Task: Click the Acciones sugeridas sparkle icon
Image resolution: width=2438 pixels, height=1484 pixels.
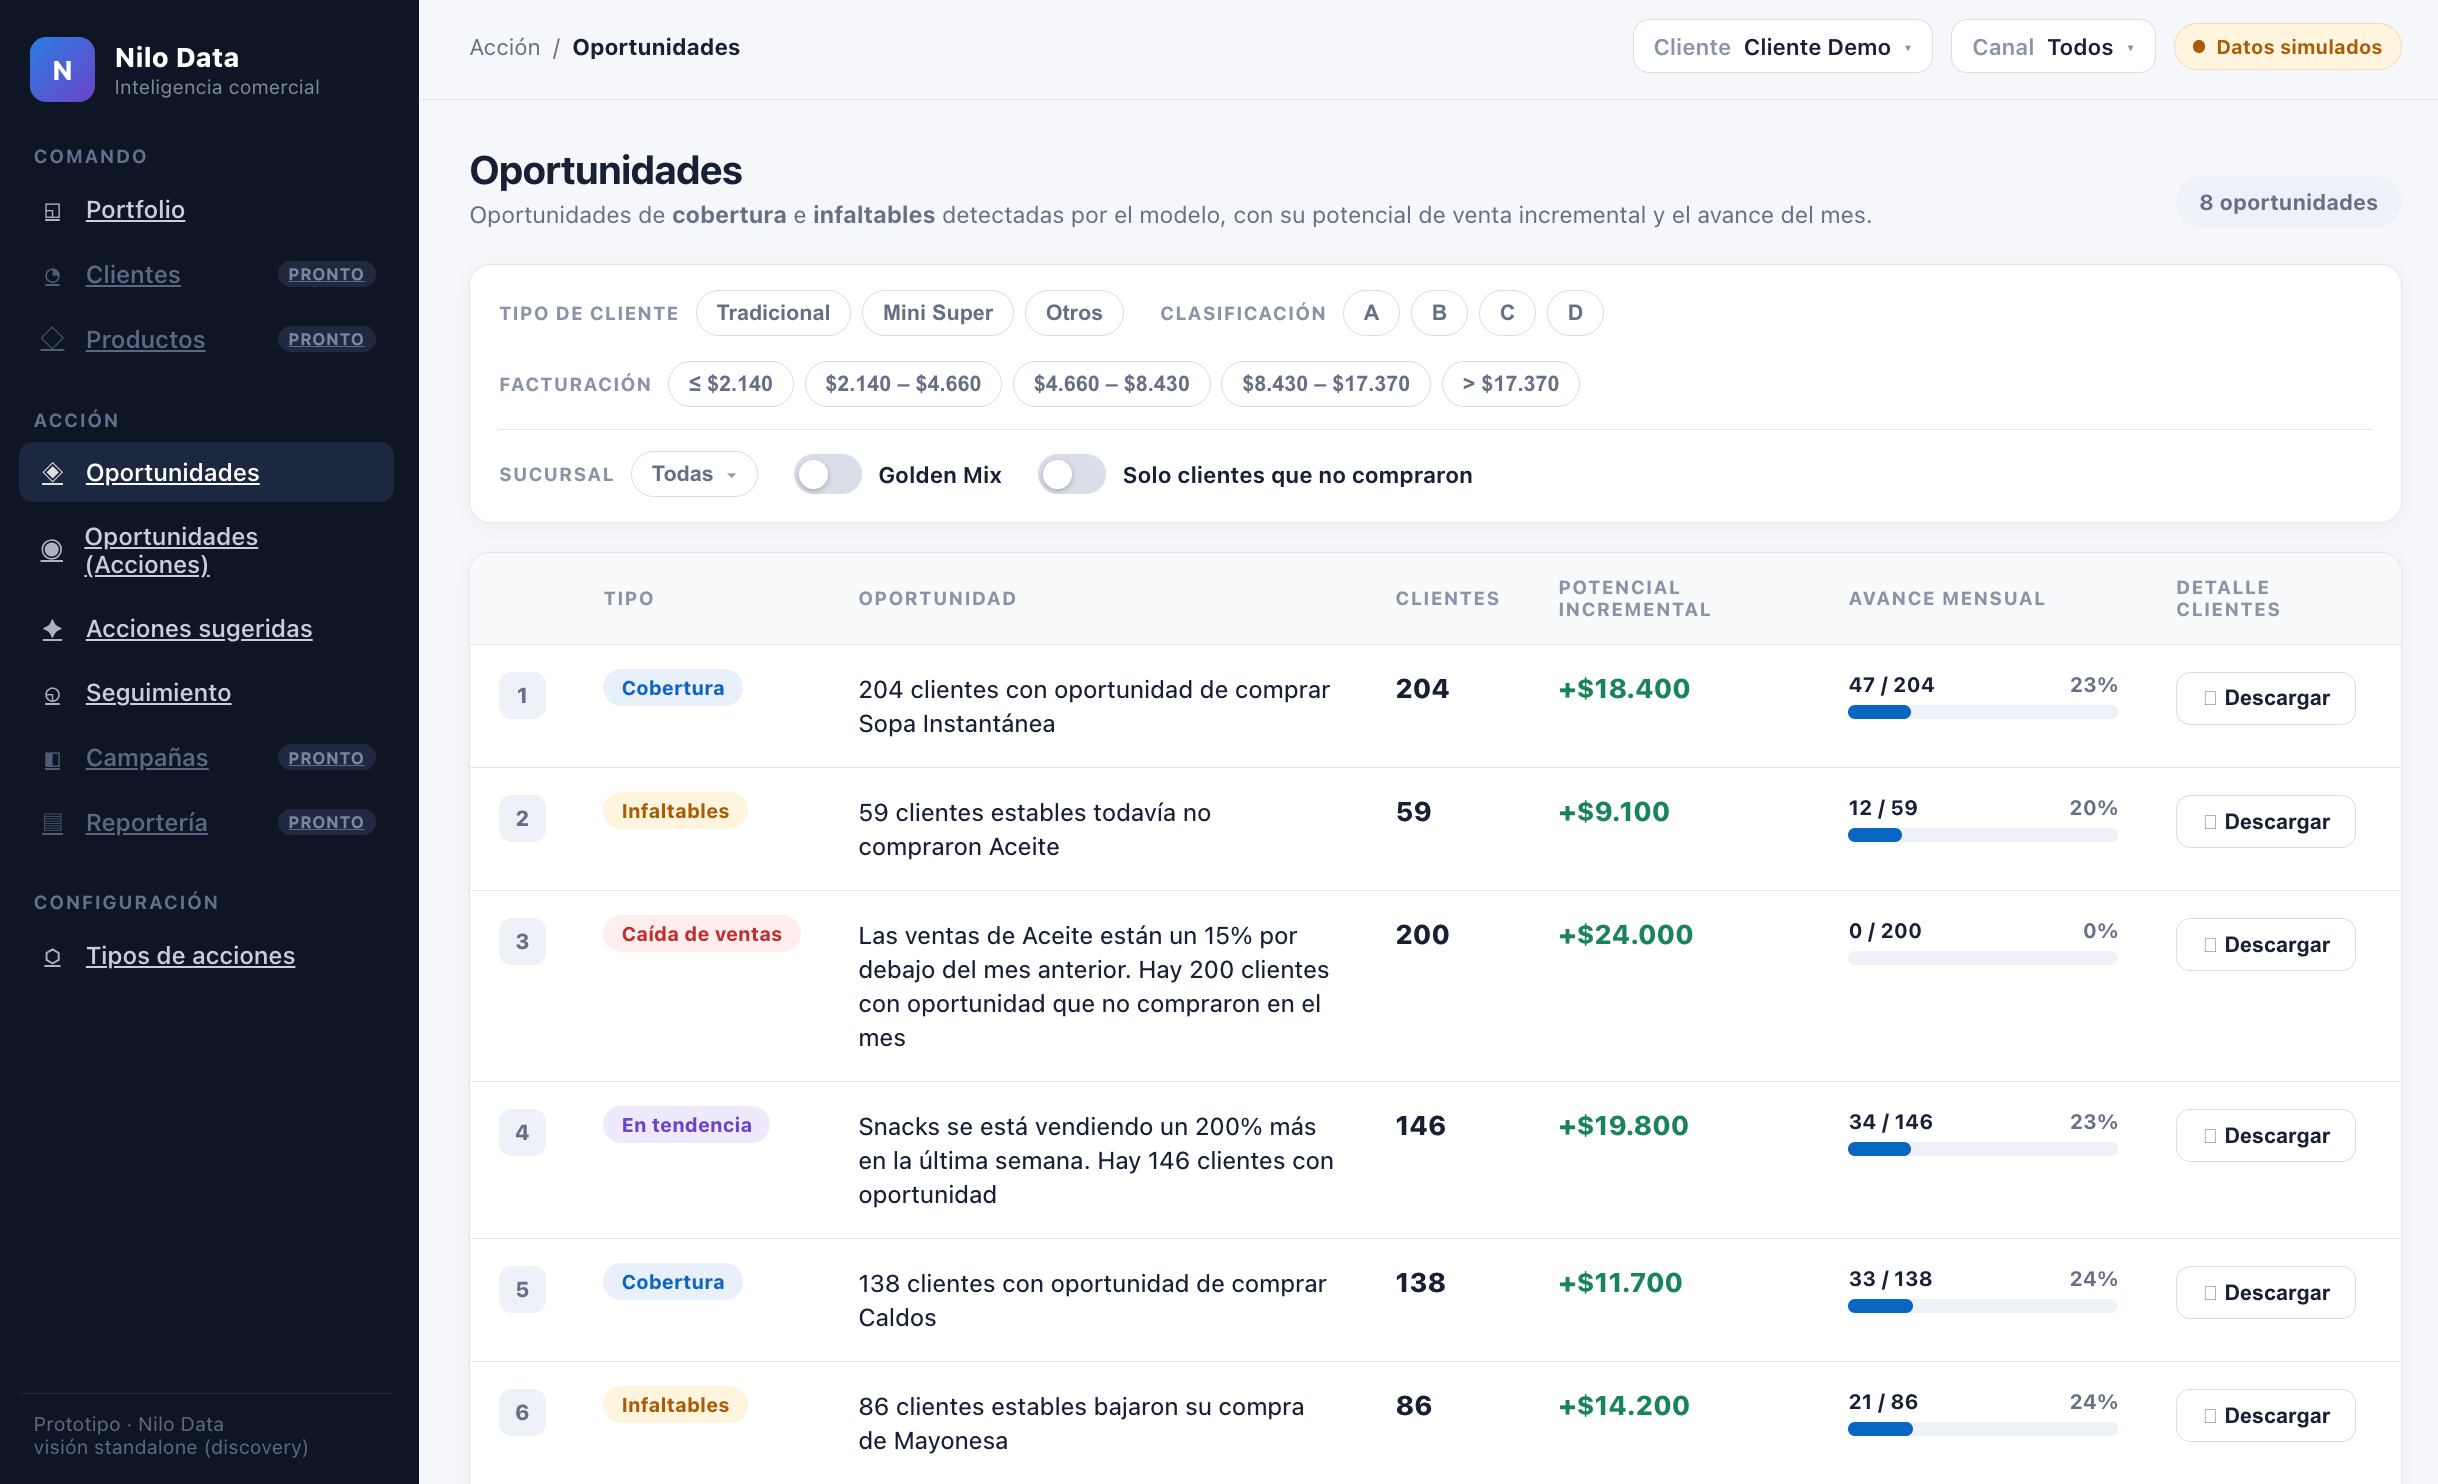Action: click(53, 629)
